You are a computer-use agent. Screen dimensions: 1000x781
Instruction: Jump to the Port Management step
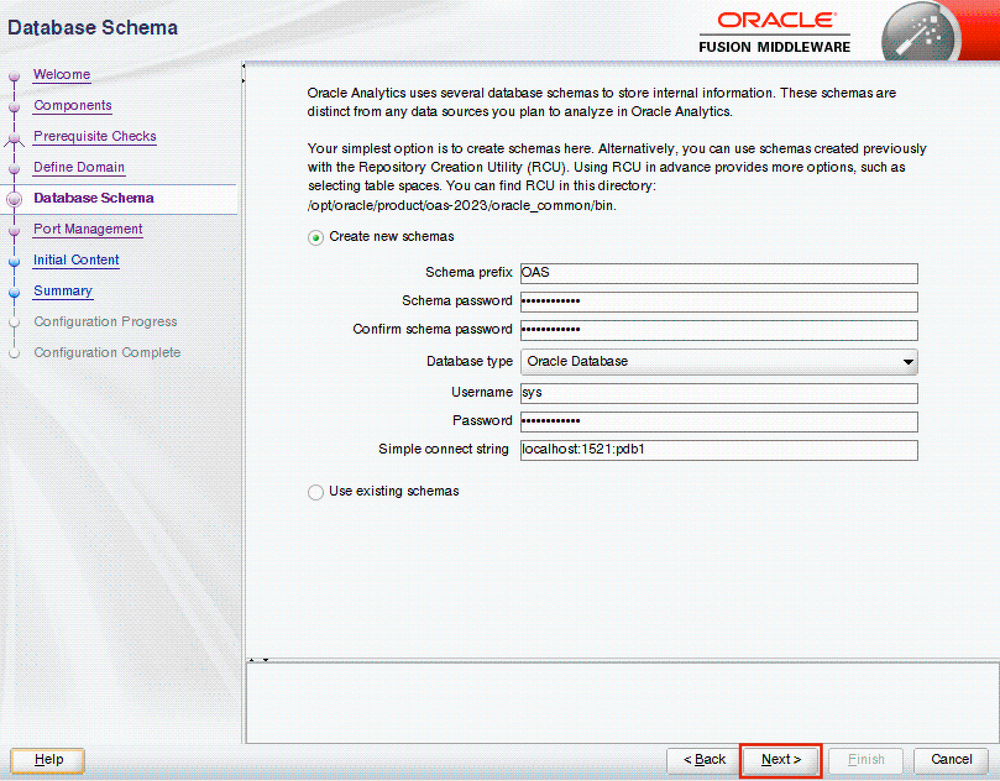click(x=88, y=230)
